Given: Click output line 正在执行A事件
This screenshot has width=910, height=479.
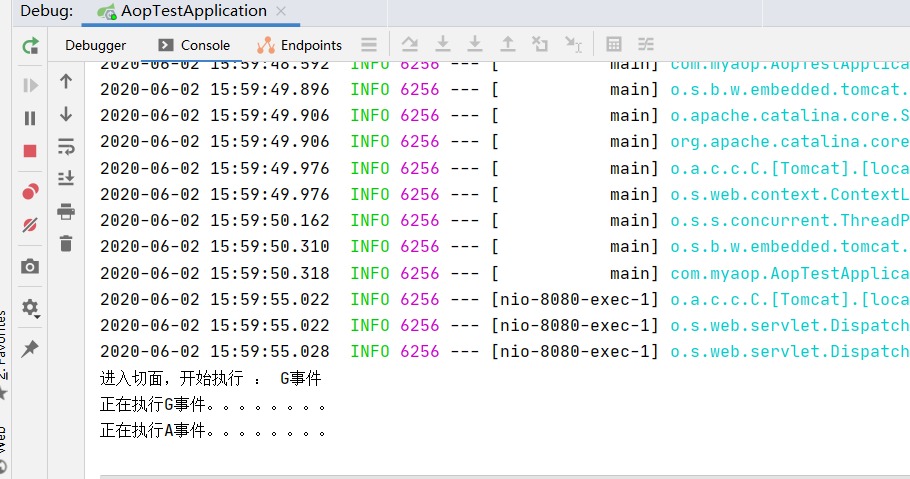Looking at the screenshot, I should (212, 430).
